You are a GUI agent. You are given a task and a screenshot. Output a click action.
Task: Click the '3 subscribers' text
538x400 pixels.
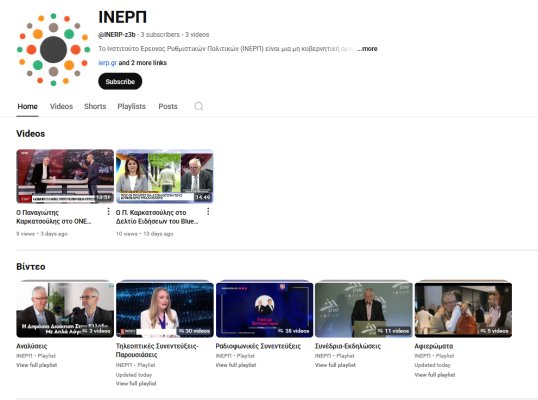click(x=160, y=35)
